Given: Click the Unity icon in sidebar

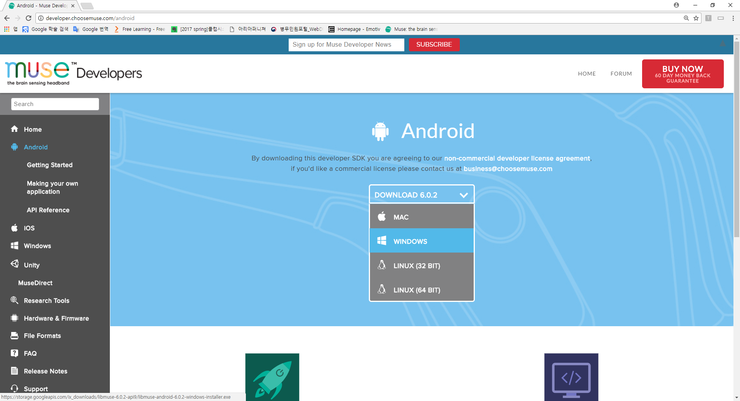Looking at the screenshot, I should click(x=15, y=264).
